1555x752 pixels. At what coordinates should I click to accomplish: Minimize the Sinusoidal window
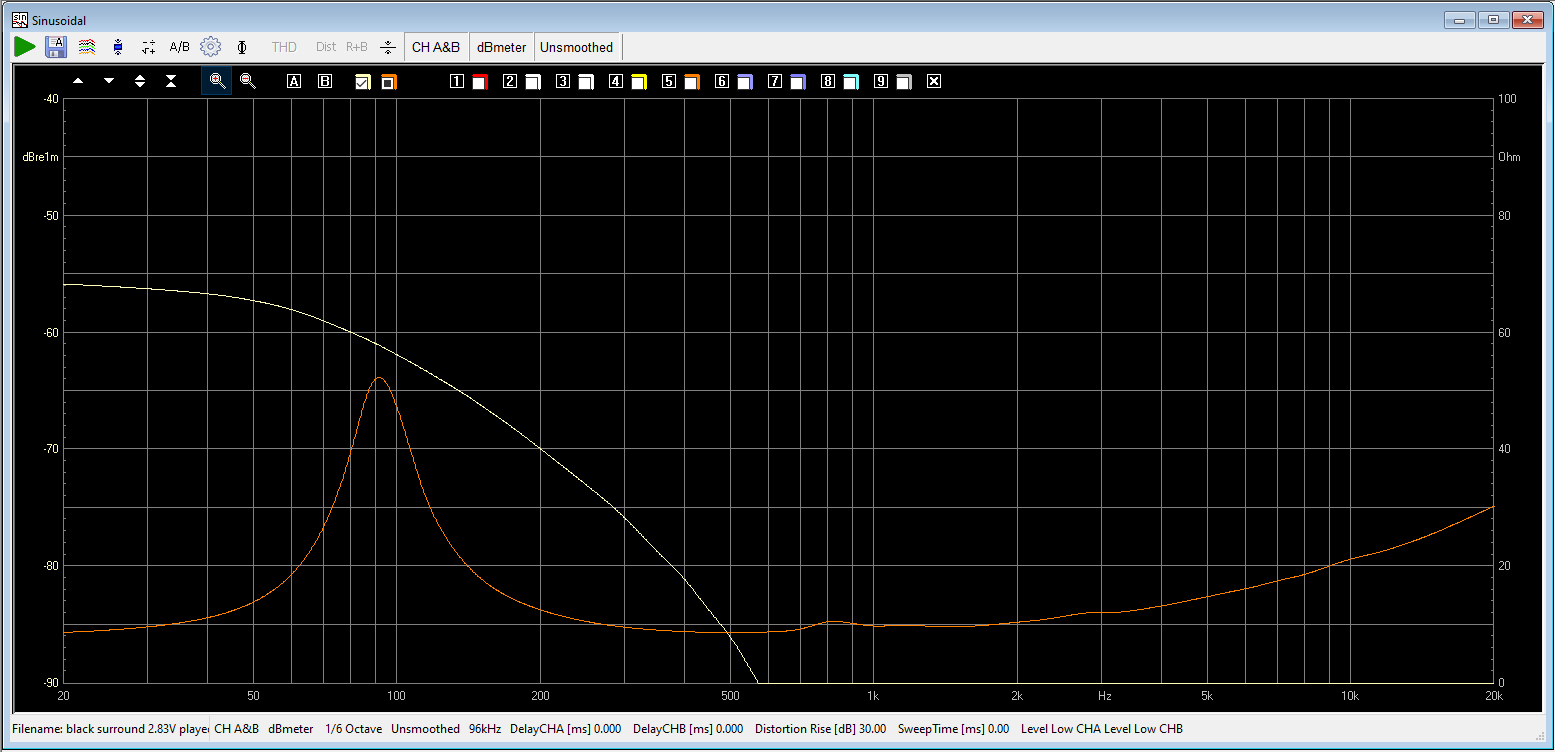coord(1461,19)
